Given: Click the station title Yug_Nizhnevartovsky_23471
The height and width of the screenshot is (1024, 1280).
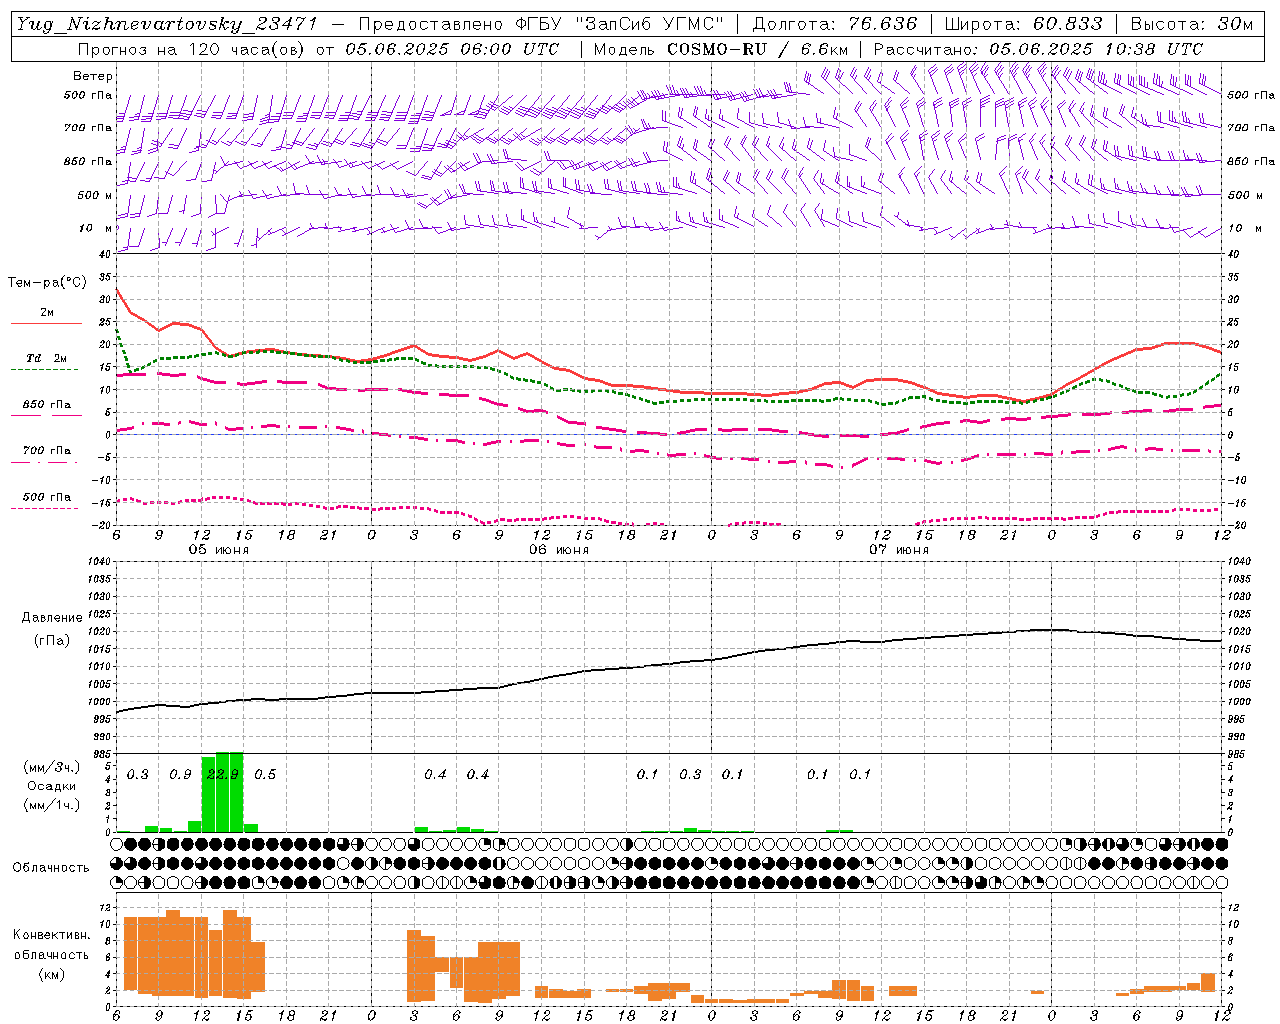Looking at the screenshot, I should (x=167, y=24).
